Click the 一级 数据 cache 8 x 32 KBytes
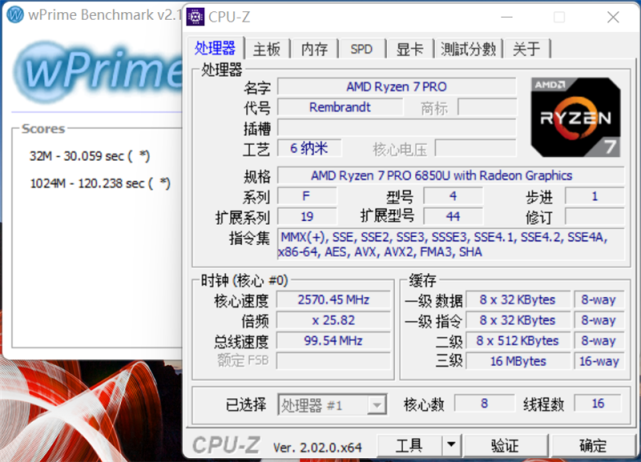Image resolution: width=641 pixels, height=462 pixels. pyautogui.click(x=518, y=300)
